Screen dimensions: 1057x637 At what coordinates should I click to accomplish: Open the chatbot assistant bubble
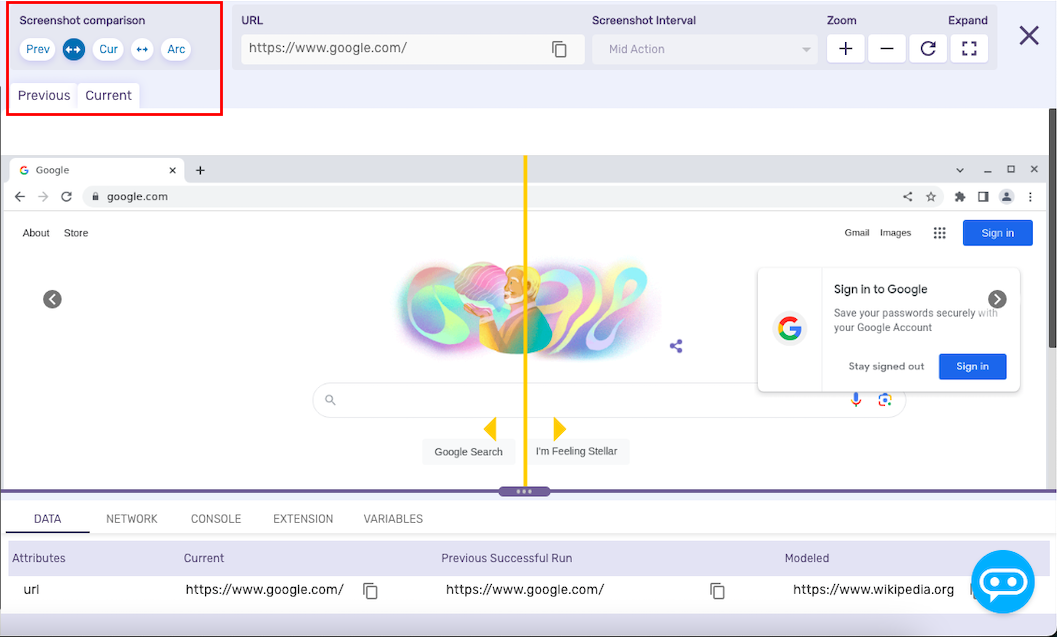(x=1003, y=582)
